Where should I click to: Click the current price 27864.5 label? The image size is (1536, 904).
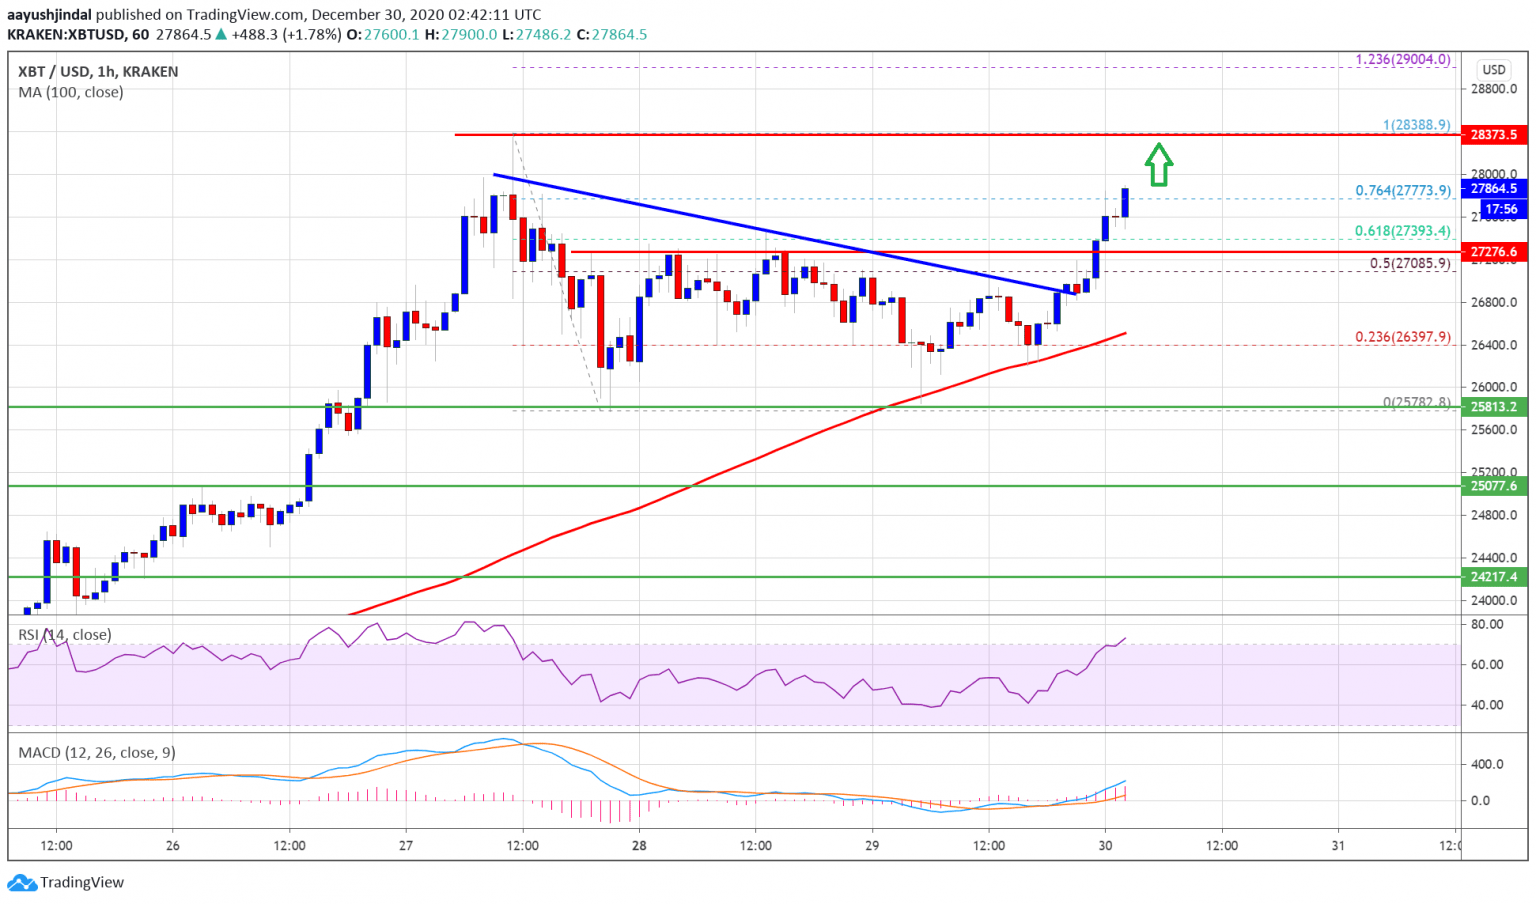[x=1494, y=188]
